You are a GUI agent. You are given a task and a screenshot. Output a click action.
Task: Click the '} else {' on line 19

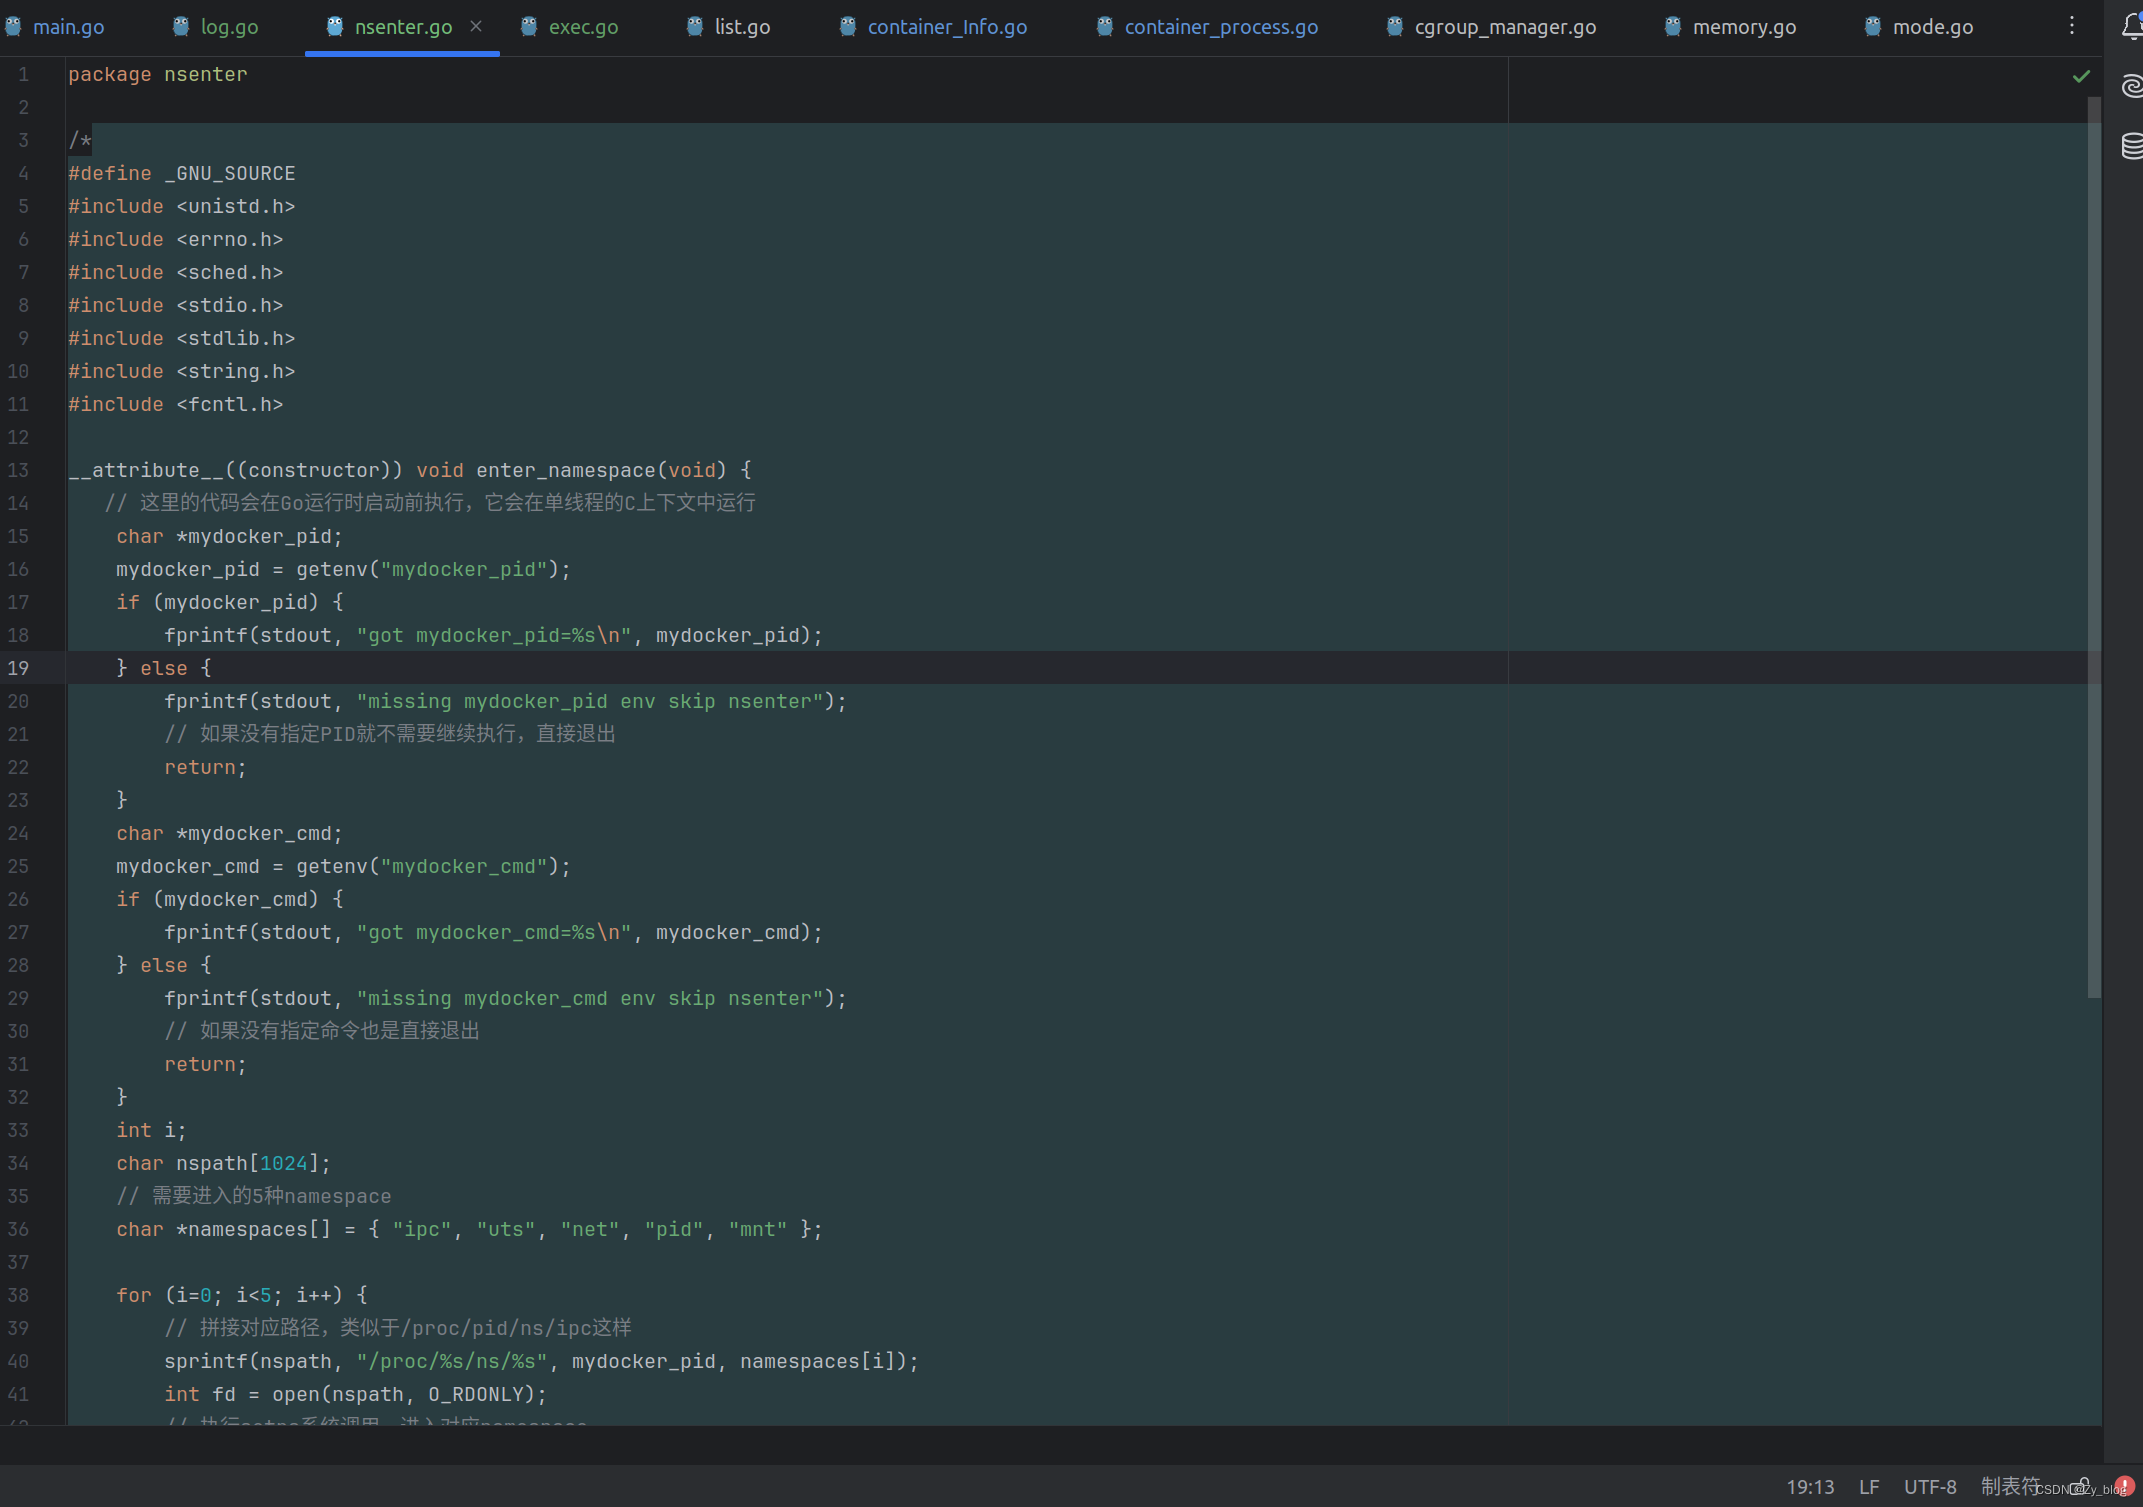click(163, 668)
